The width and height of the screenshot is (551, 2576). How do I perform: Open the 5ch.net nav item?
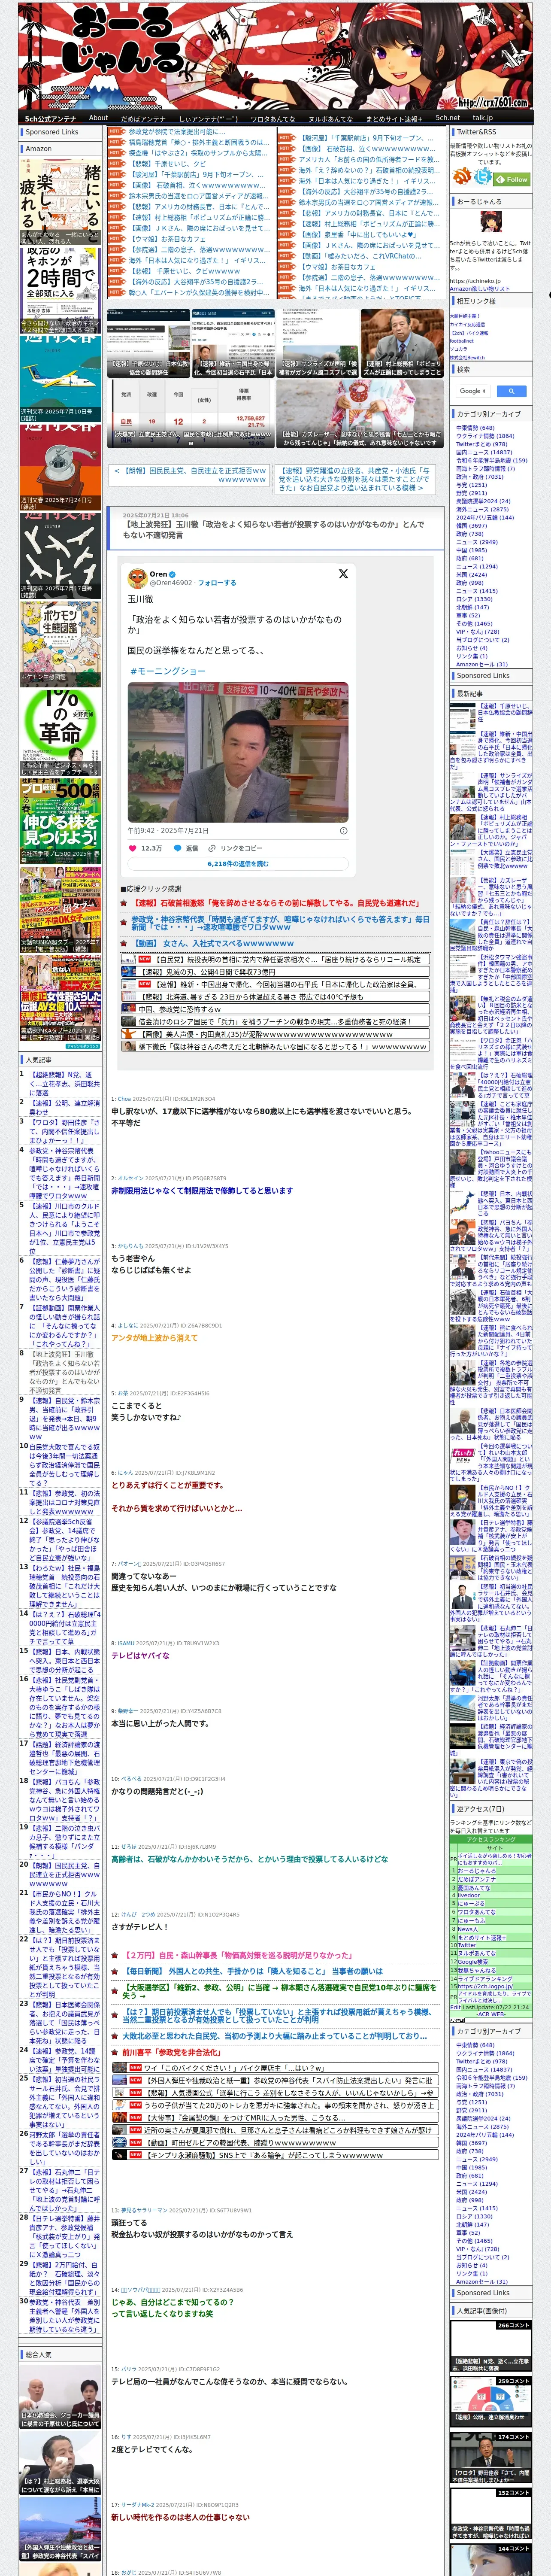click(x=447, y=118)
